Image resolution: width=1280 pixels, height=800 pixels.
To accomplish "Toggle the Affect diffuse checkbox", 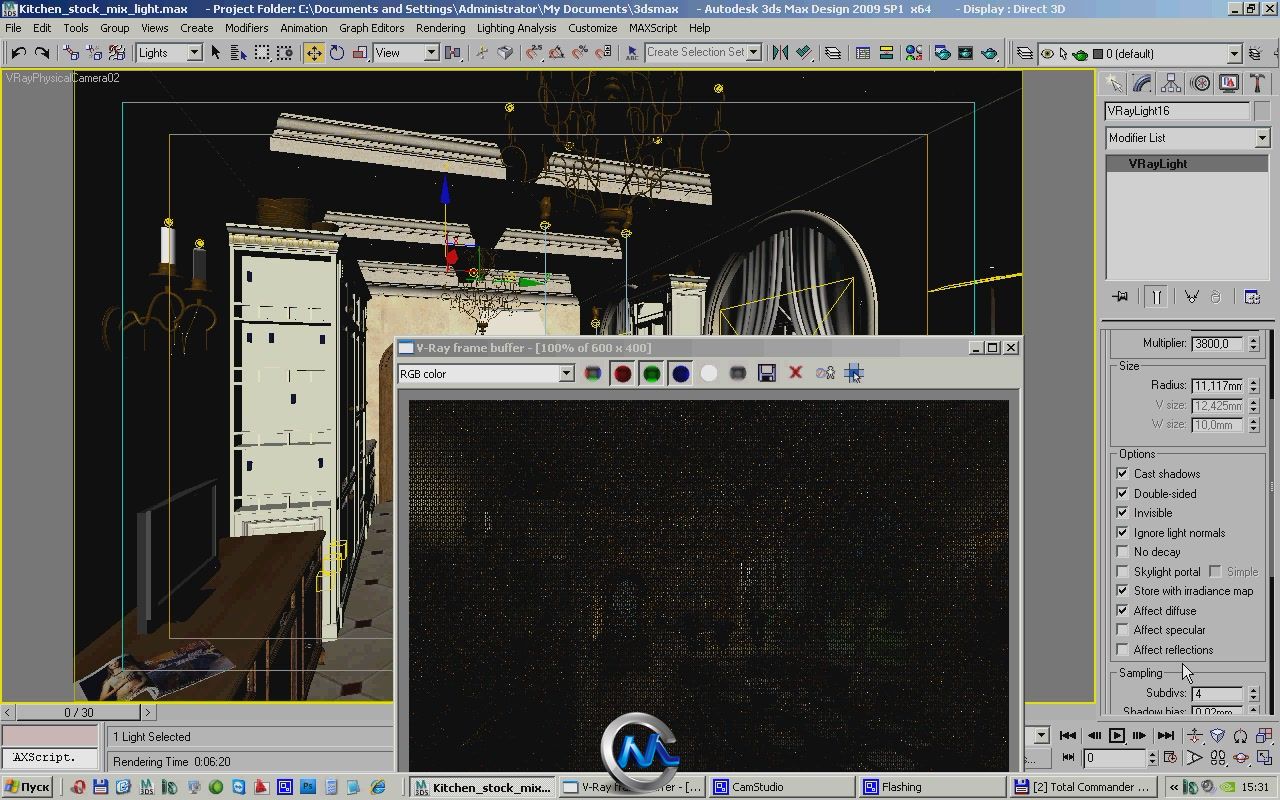I will [1122, 611].
